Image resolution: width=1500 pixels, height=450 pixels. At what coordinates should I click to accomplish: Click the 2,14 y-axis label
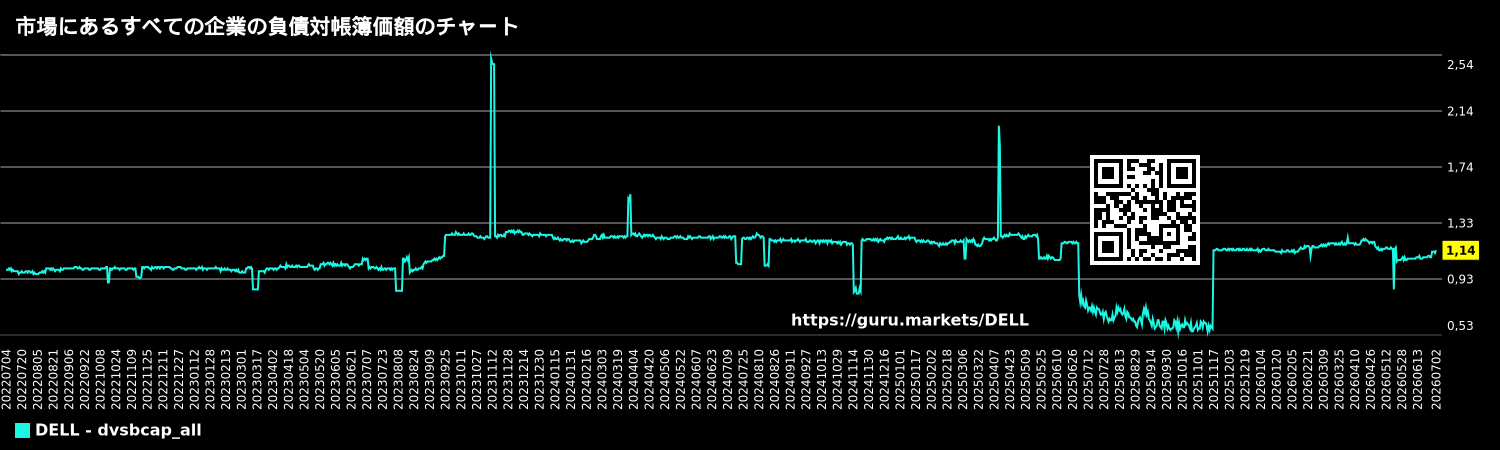[1460, 111]
